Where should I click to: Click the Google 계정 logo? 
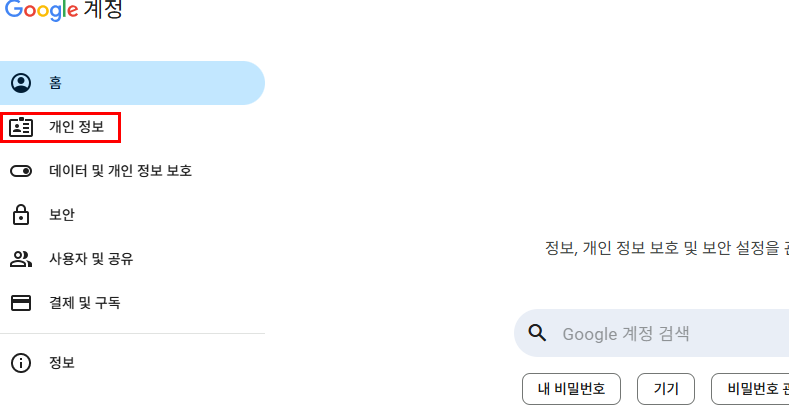coord(63,10)
